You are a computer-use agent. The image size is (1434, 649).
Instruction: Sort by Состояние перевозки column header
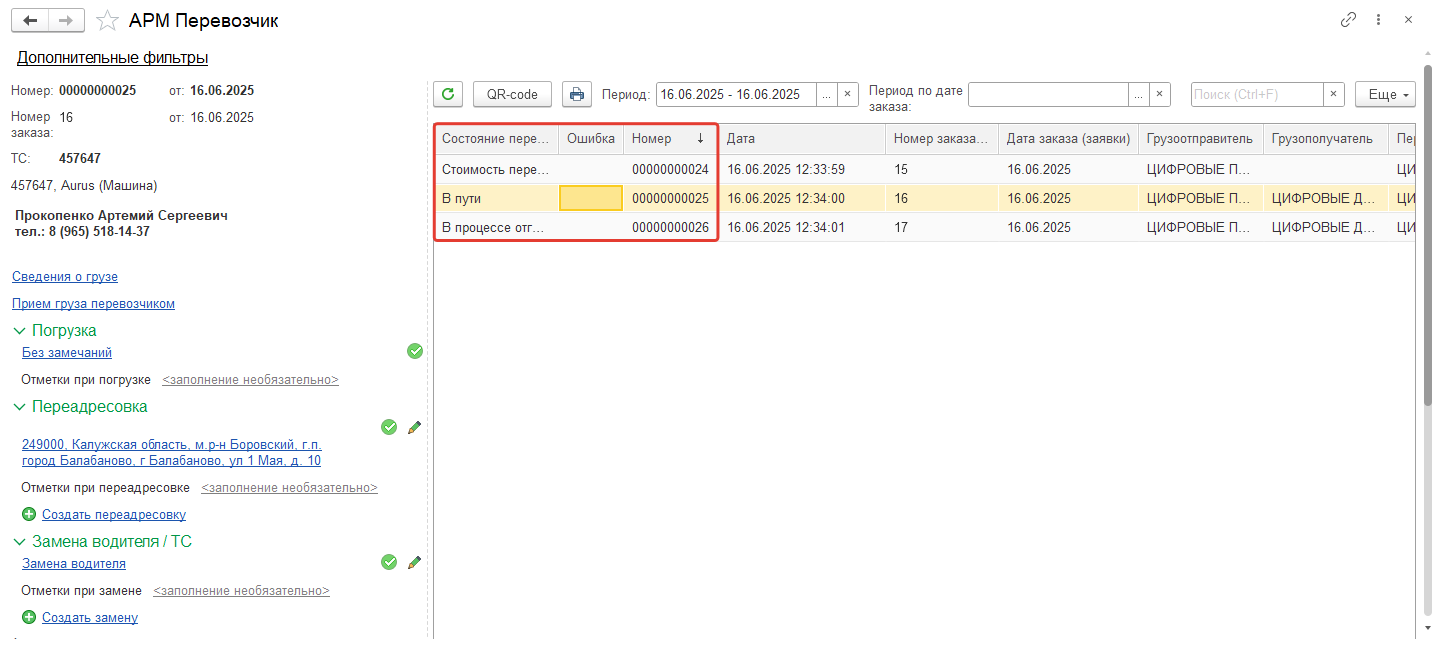(x=496, y=139)
